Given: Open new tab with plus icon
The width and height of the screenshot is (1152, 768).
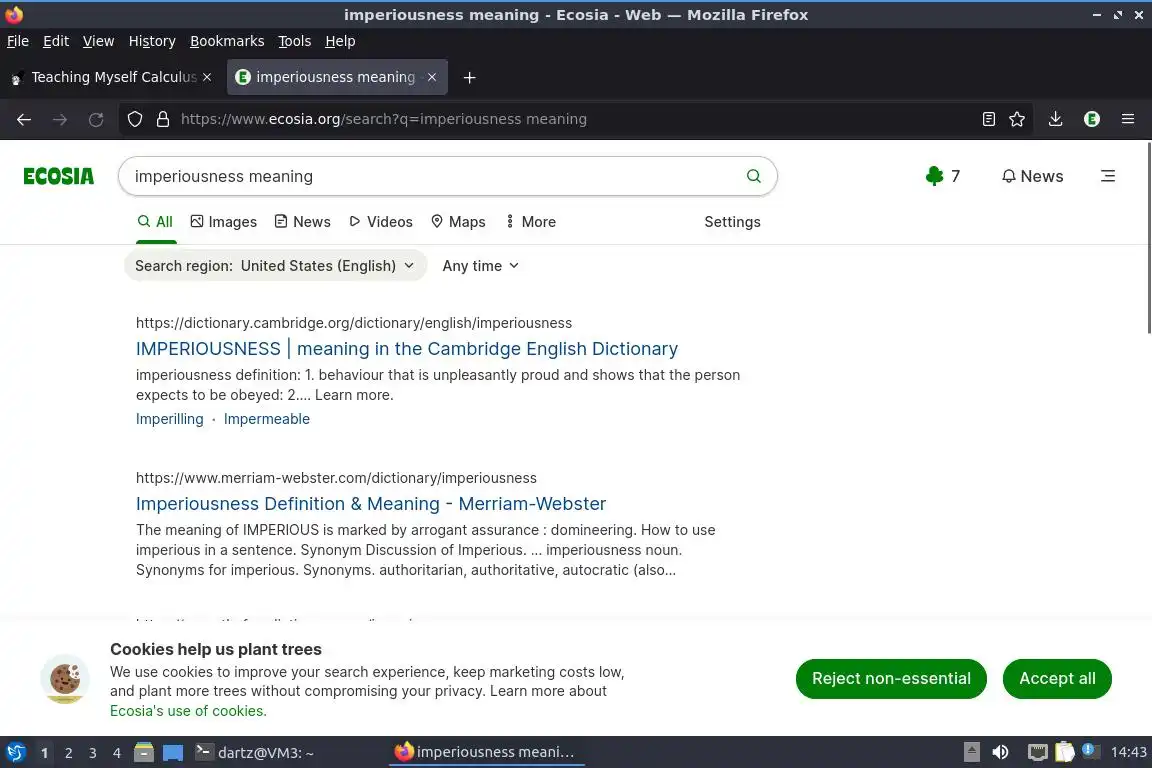Looking at the screenshot, I should point(469,77).
